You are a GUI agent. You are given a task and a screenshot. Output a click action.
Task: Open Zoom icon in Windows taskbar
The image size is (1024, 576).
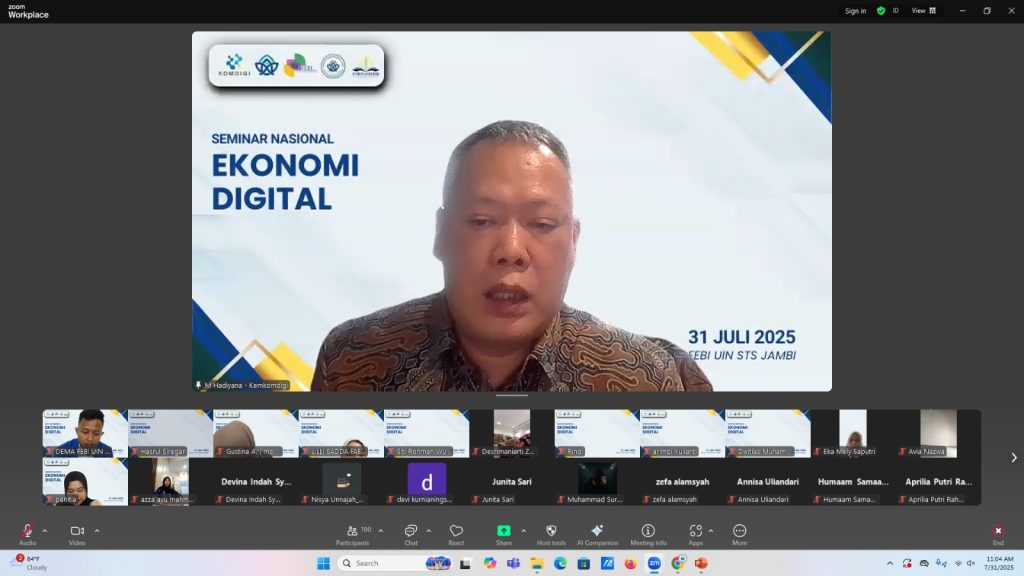(x=654, y=563)
